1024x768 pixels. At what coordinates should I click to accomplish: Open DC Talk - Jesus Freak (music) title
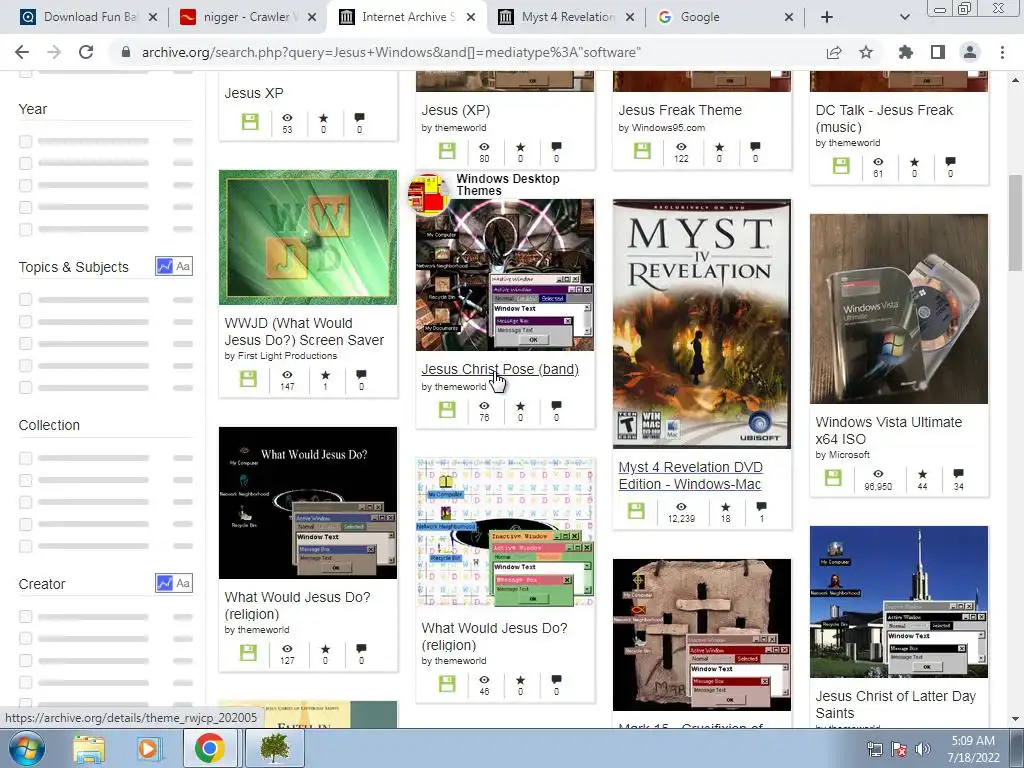(x=884, y=118)
